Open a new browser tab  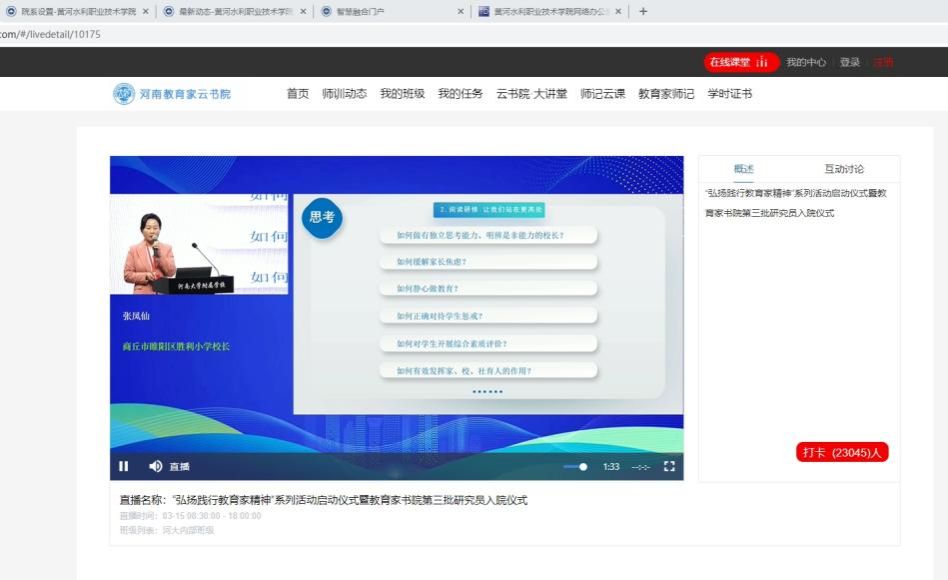(x=643, y=12)
